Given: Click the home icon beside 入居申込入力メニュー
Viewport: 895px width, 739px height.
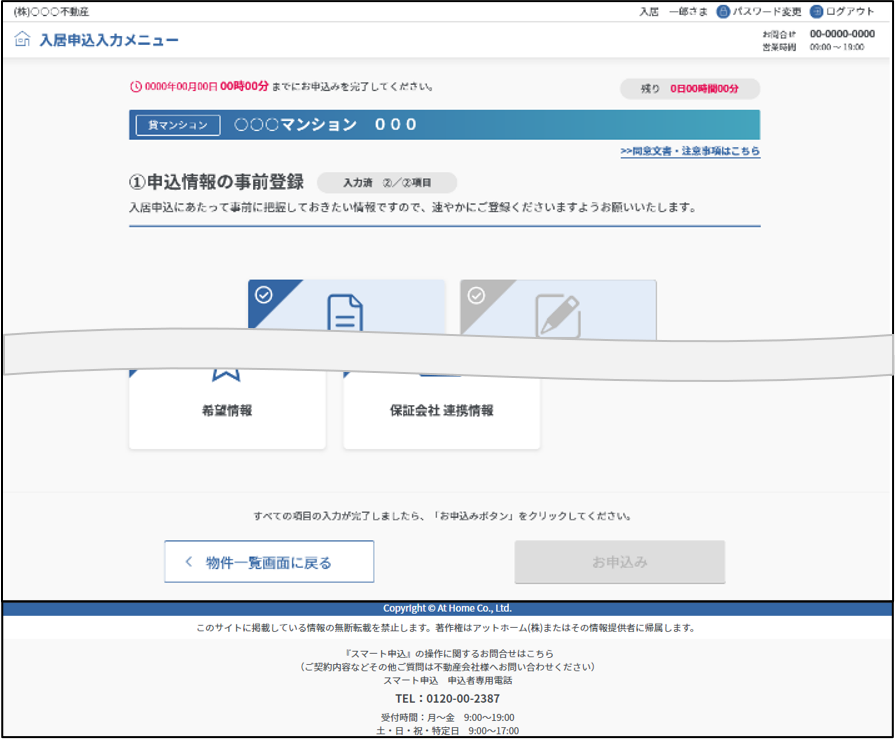Looking at the screenshot, I should pos(22,39).
